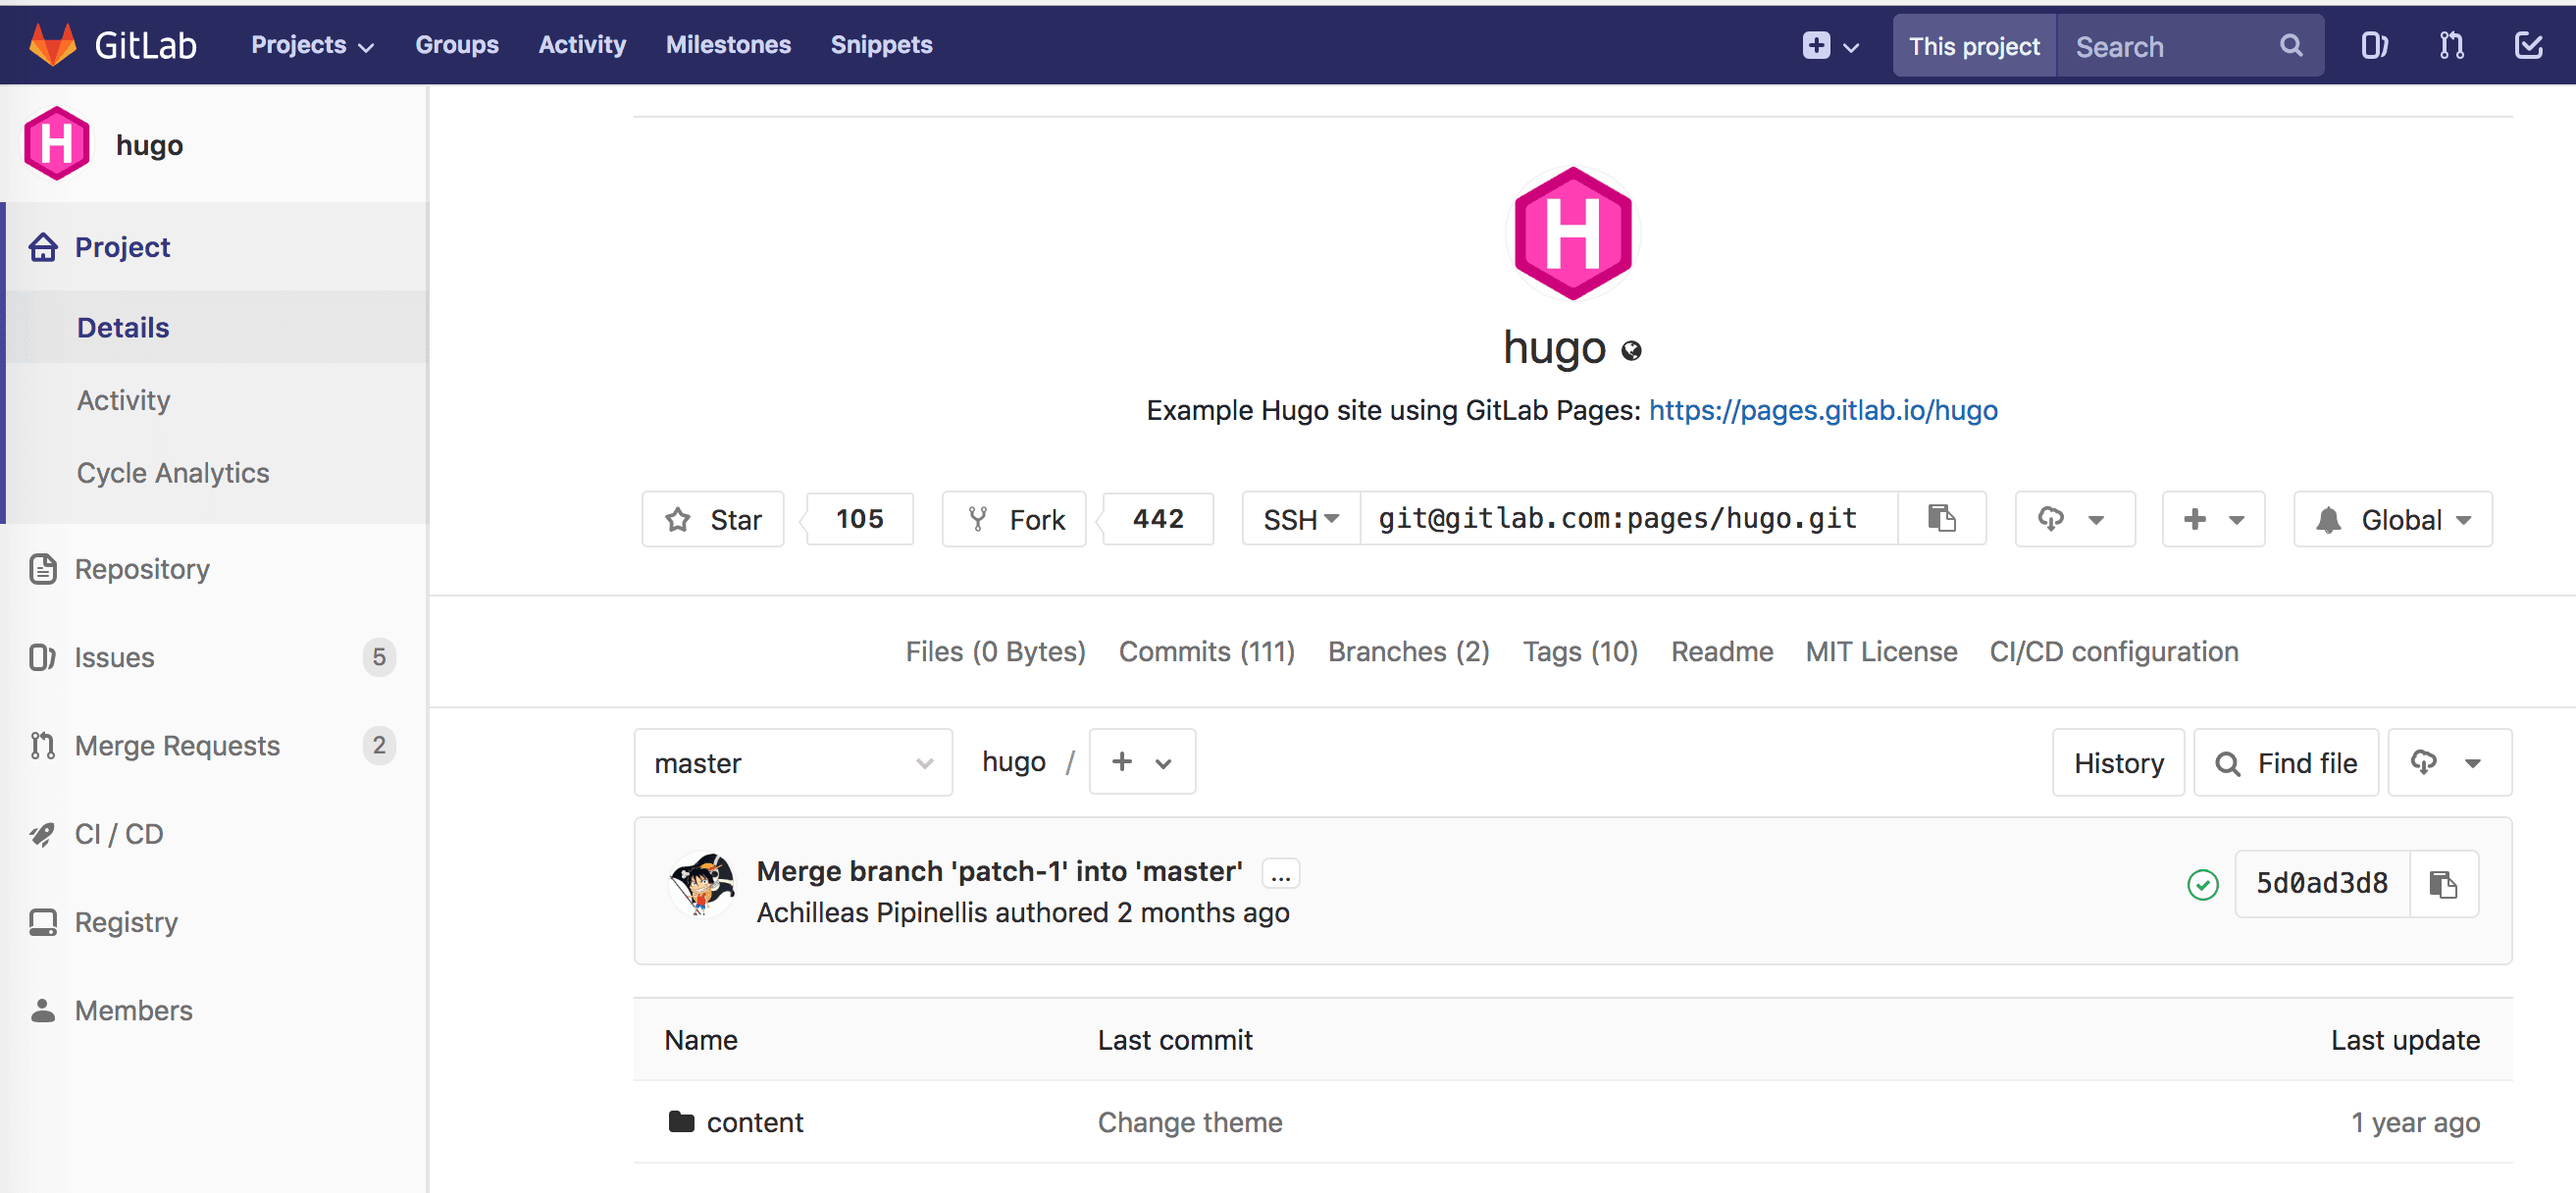Click the GitLab fox logo
2576x1193 pixels.
[x=53, y=44]
